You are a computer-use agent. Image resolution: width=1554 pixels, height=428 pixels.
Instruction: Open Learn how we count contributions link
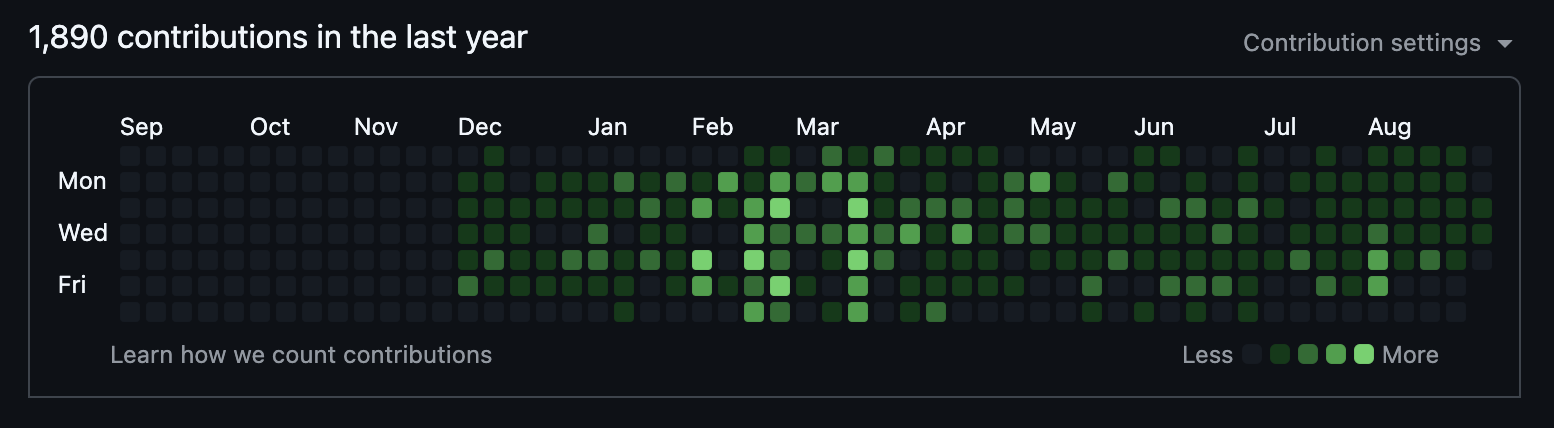(x=301, y=355)
